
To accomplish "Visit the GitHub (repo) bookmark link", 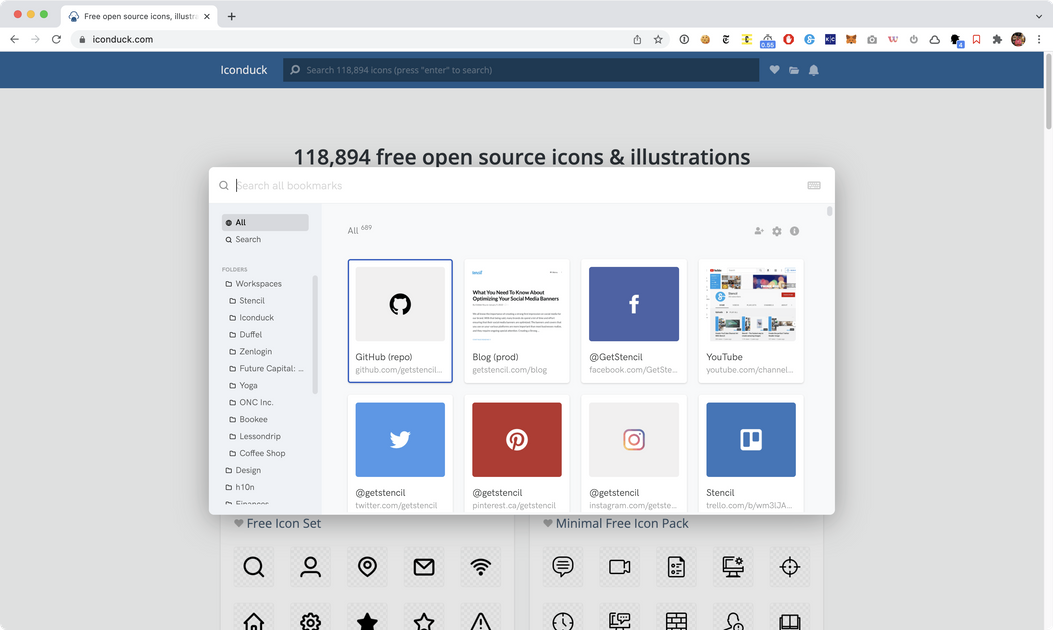I will pos(399,369).
